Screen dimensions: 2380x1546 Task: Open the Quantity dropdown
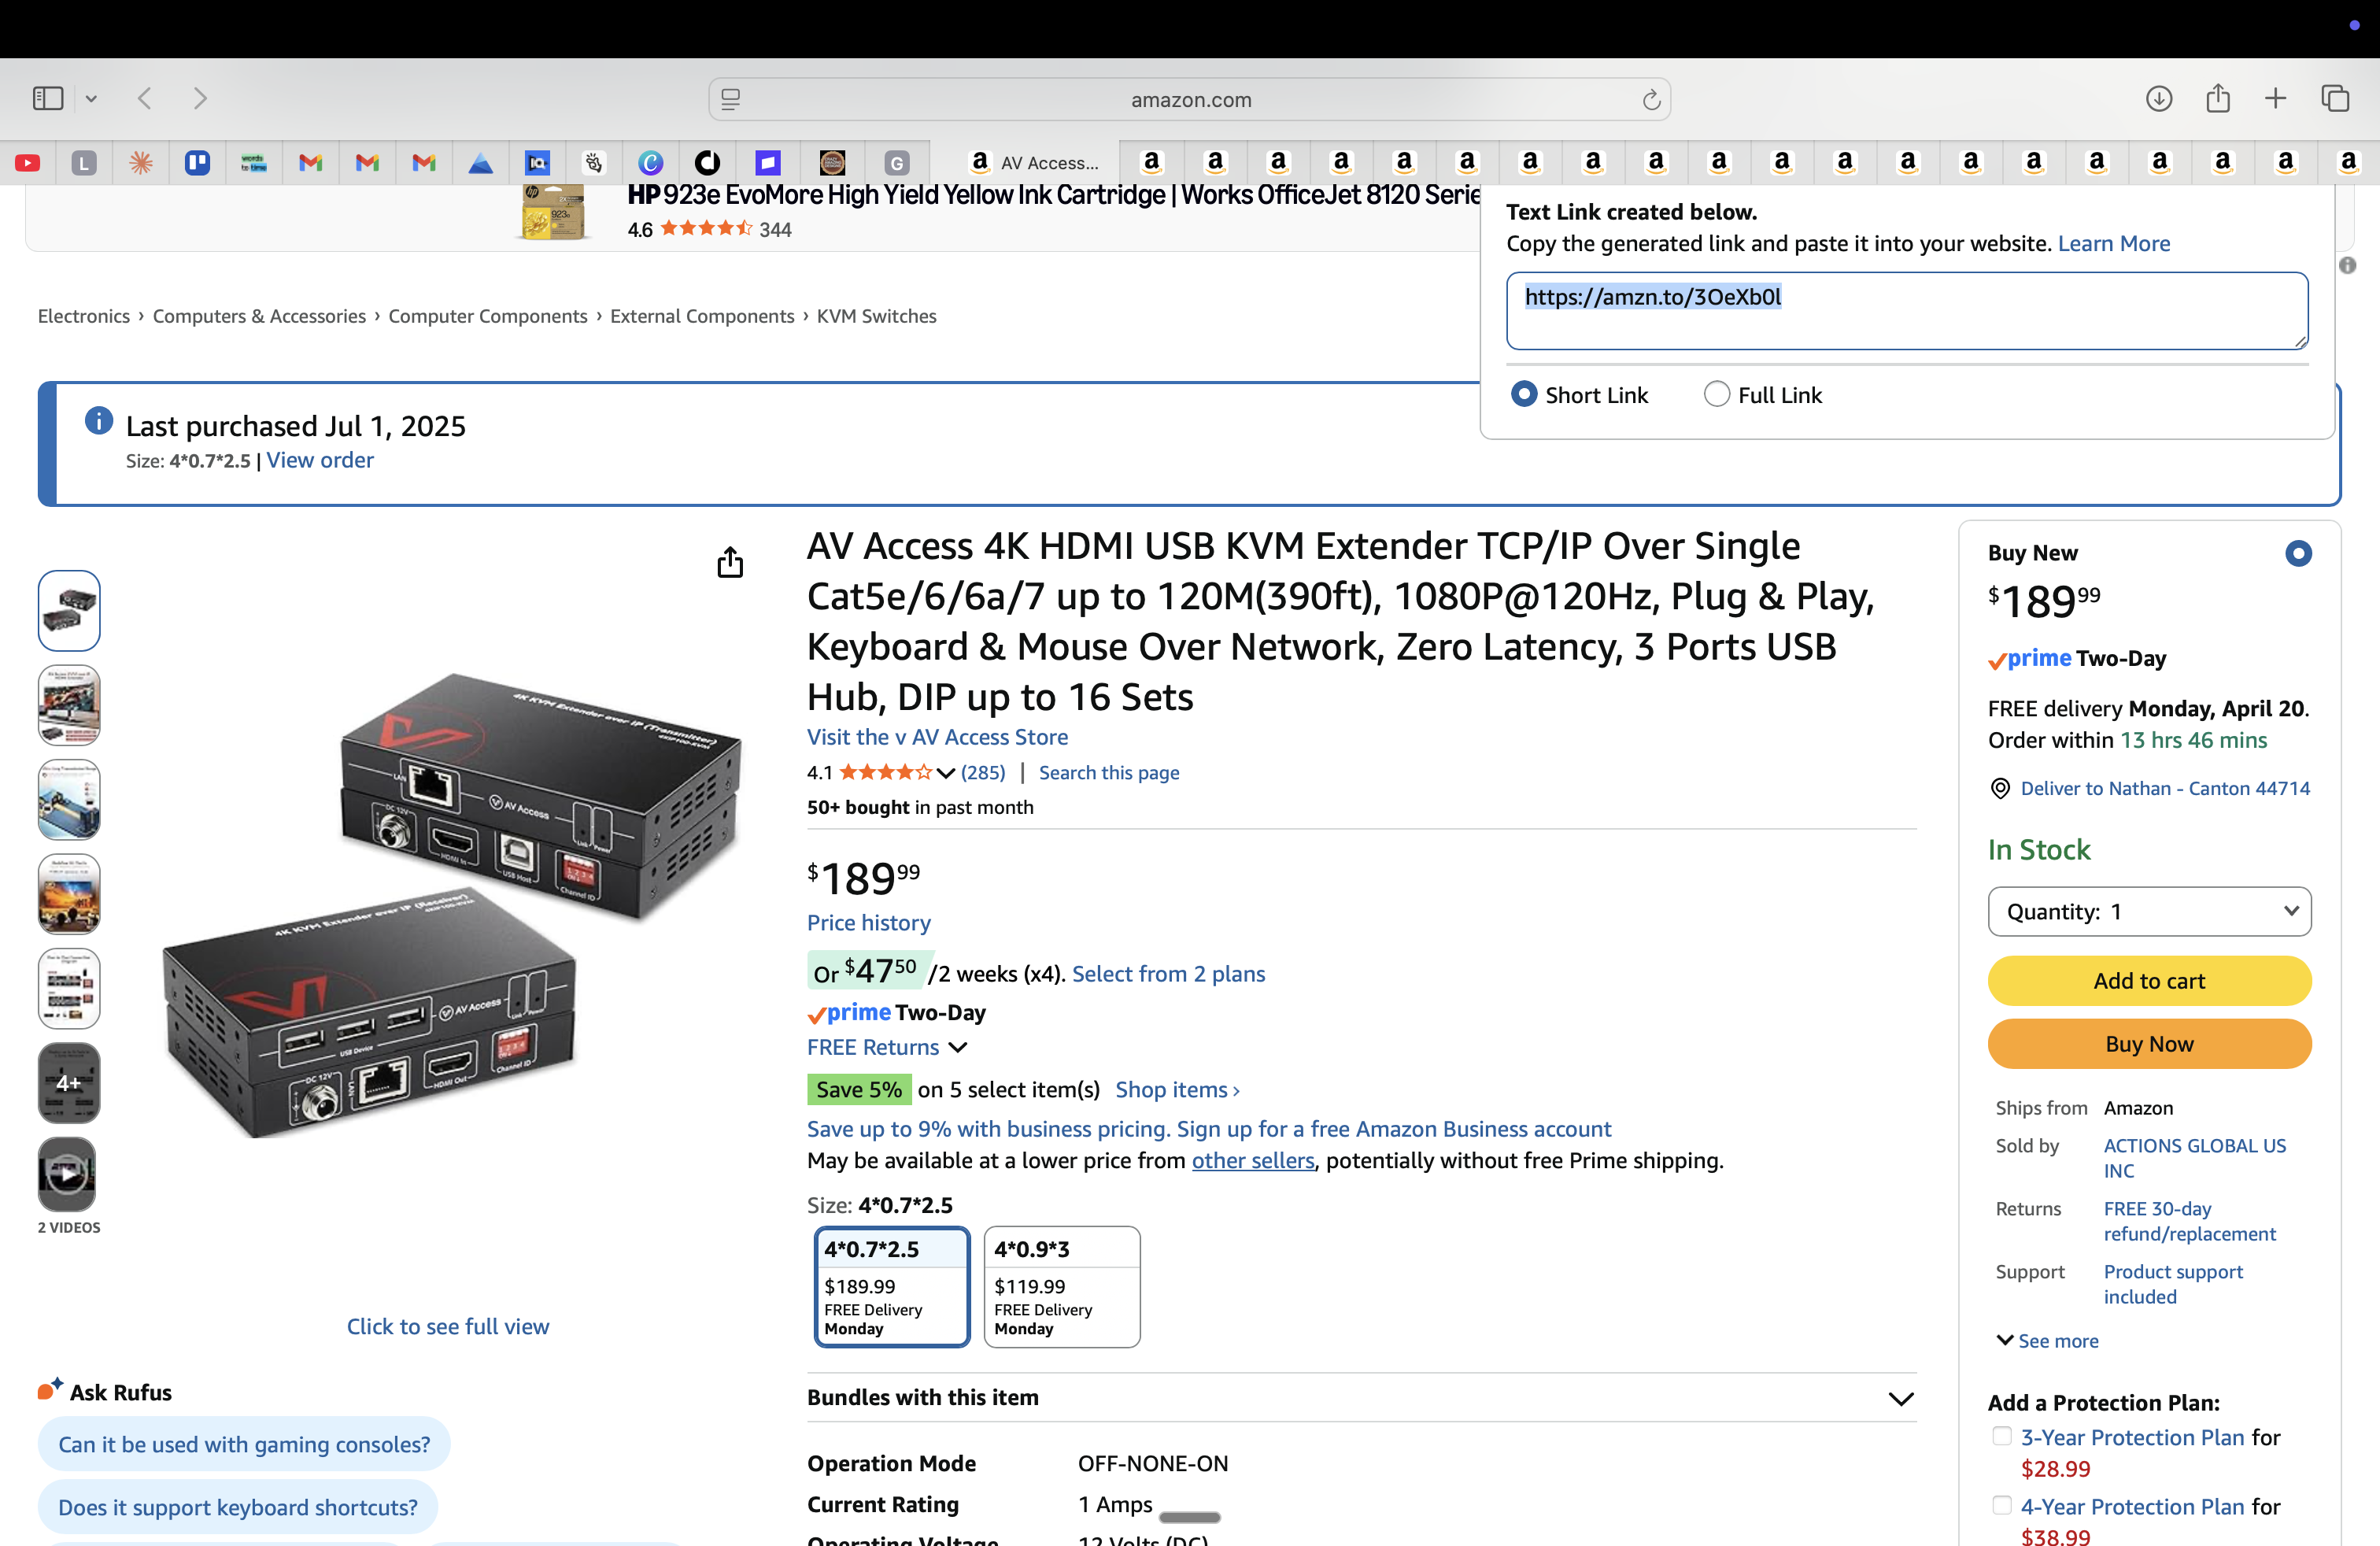pos(2149,912)
